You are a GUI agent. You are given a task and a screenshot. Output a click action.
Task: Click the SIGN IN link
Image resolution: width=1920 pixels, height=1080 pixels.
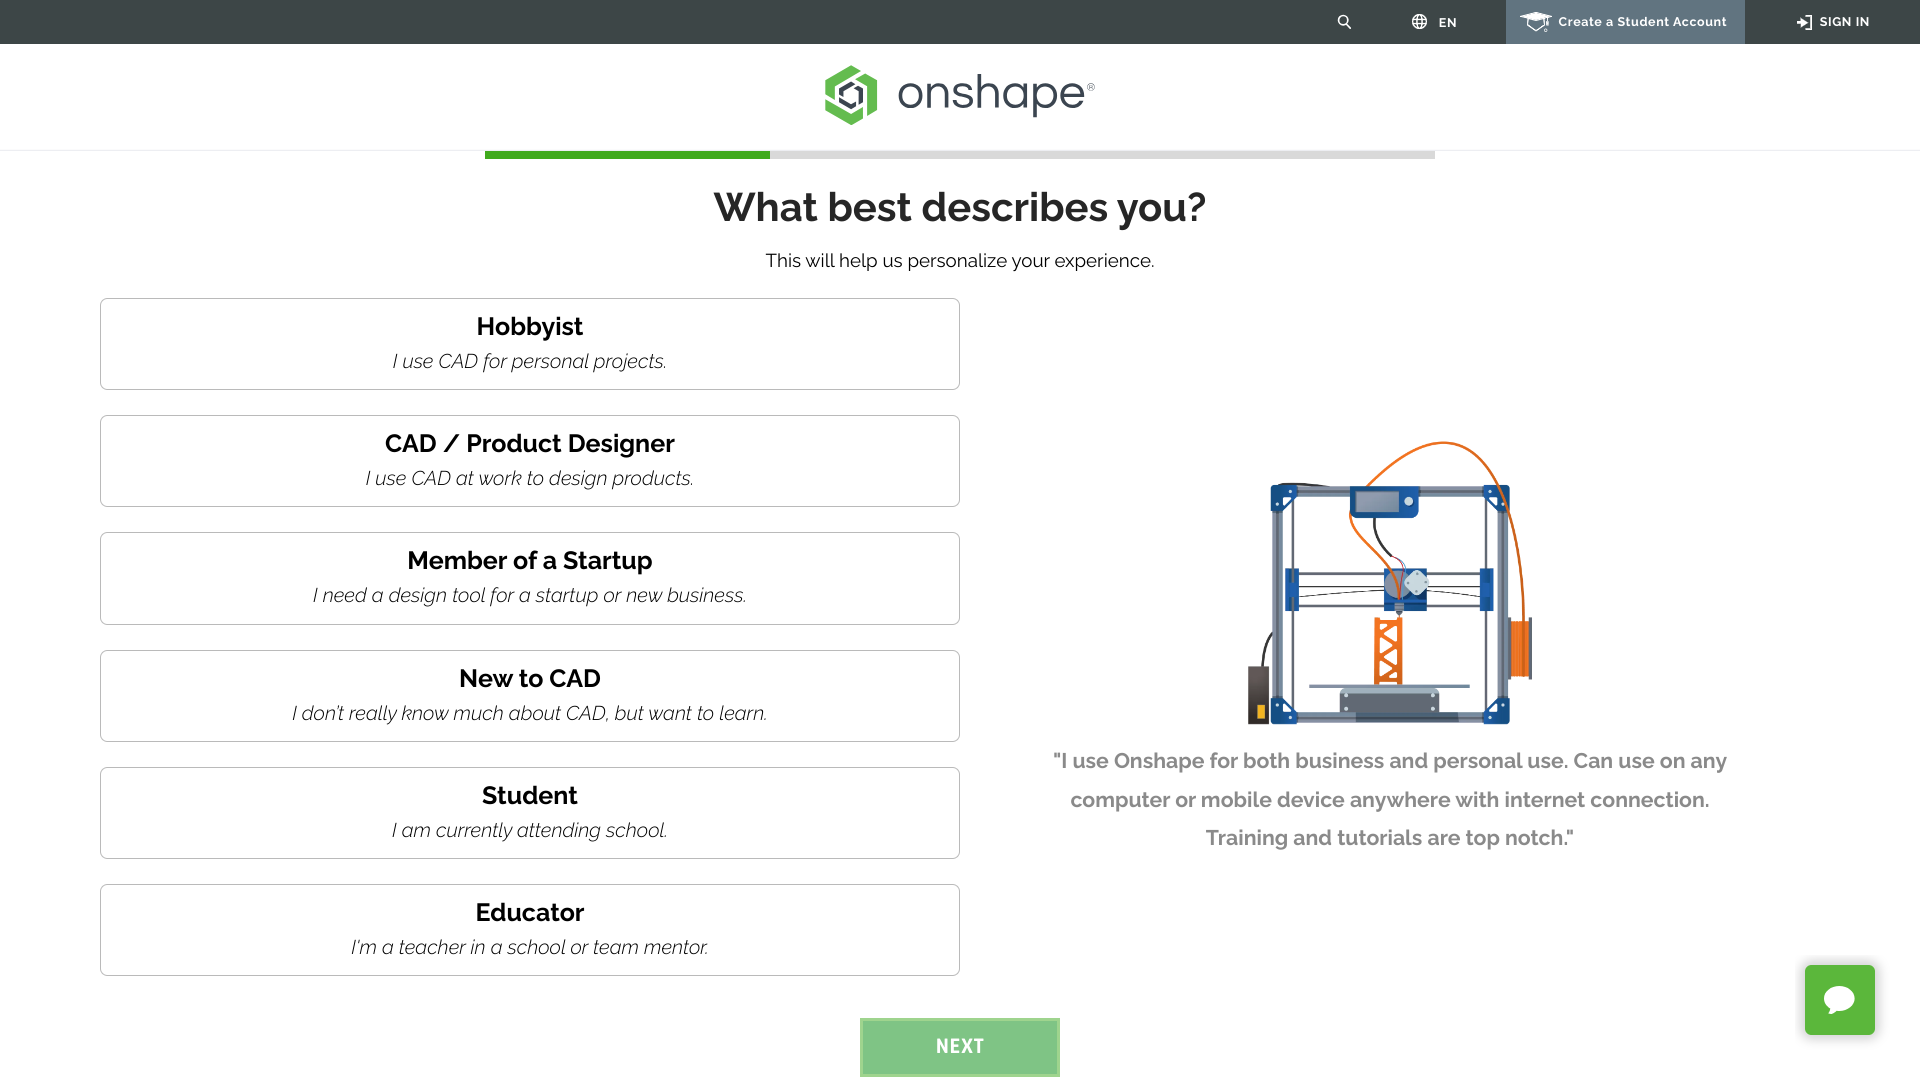[1844, 22]
